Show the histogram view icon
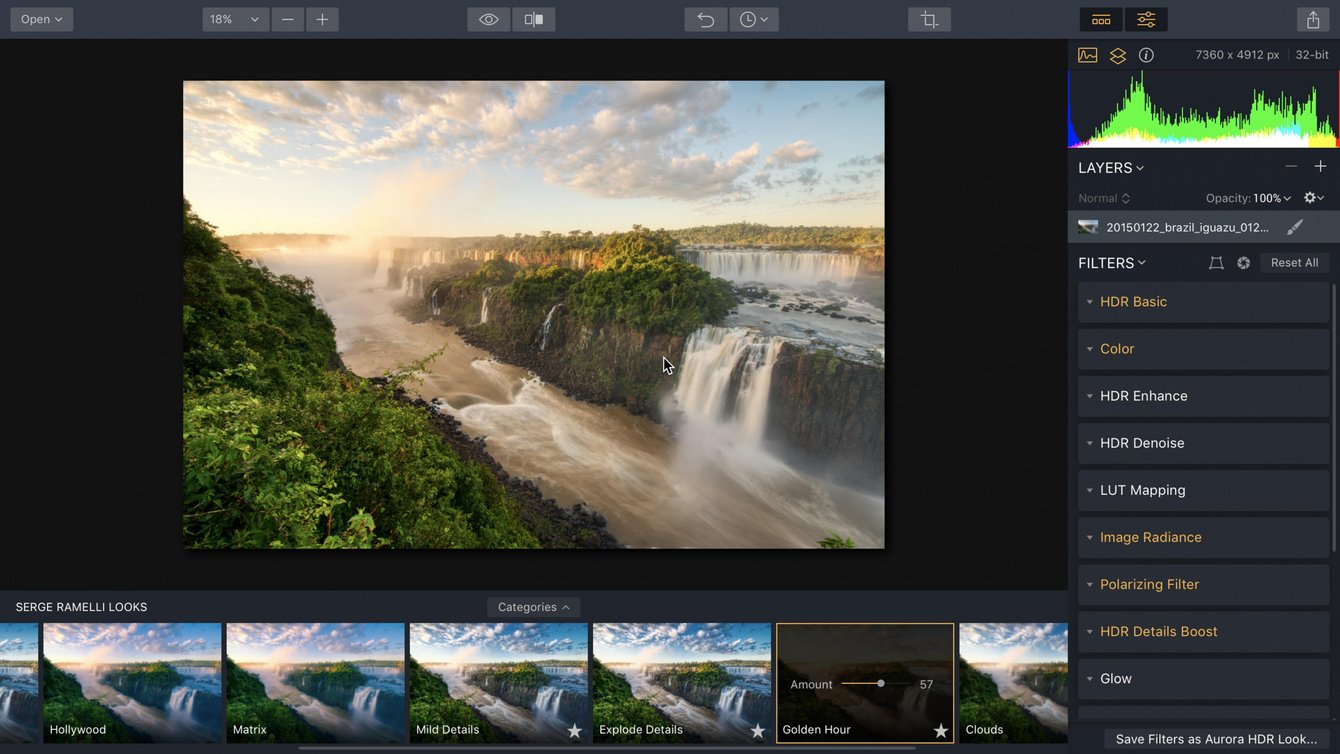 coord(1088,55)
